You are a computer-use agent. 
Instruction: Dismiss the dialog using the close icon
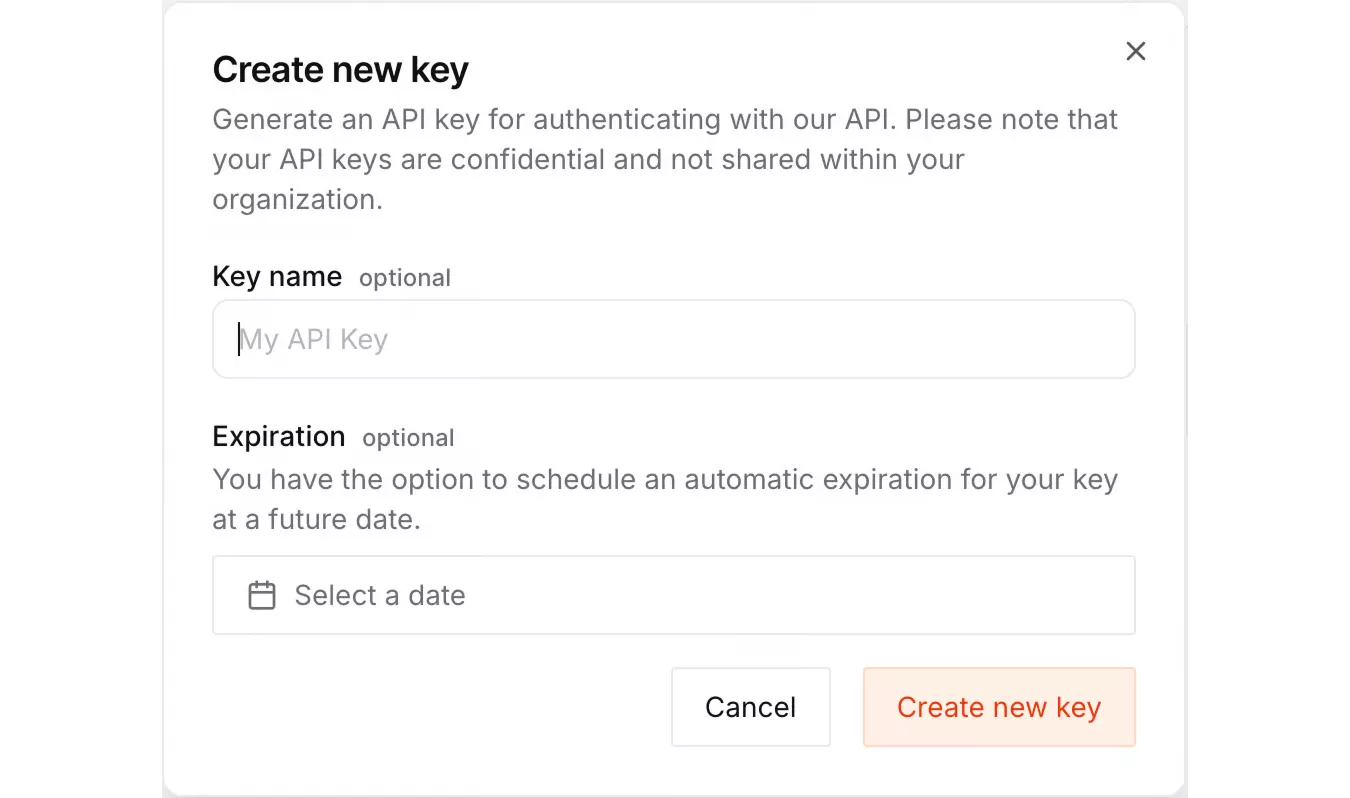pyautogui.click(x=1135, y=51)
